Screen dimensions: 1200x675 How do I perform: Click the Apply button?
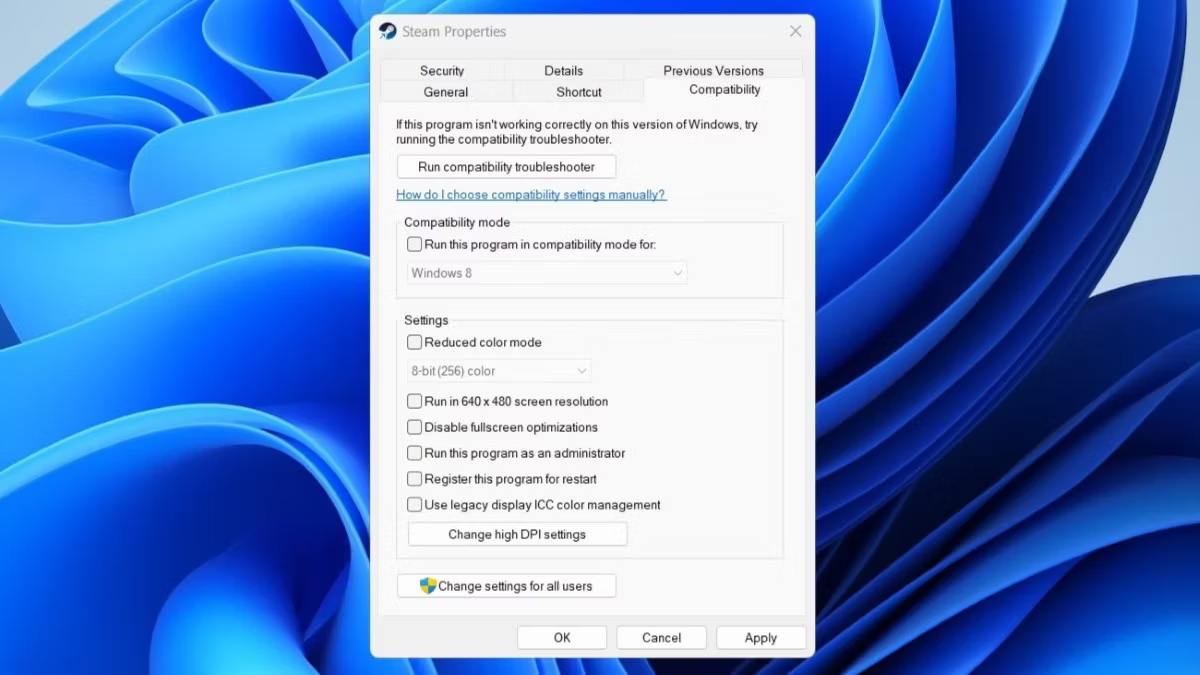click(761, 638)
